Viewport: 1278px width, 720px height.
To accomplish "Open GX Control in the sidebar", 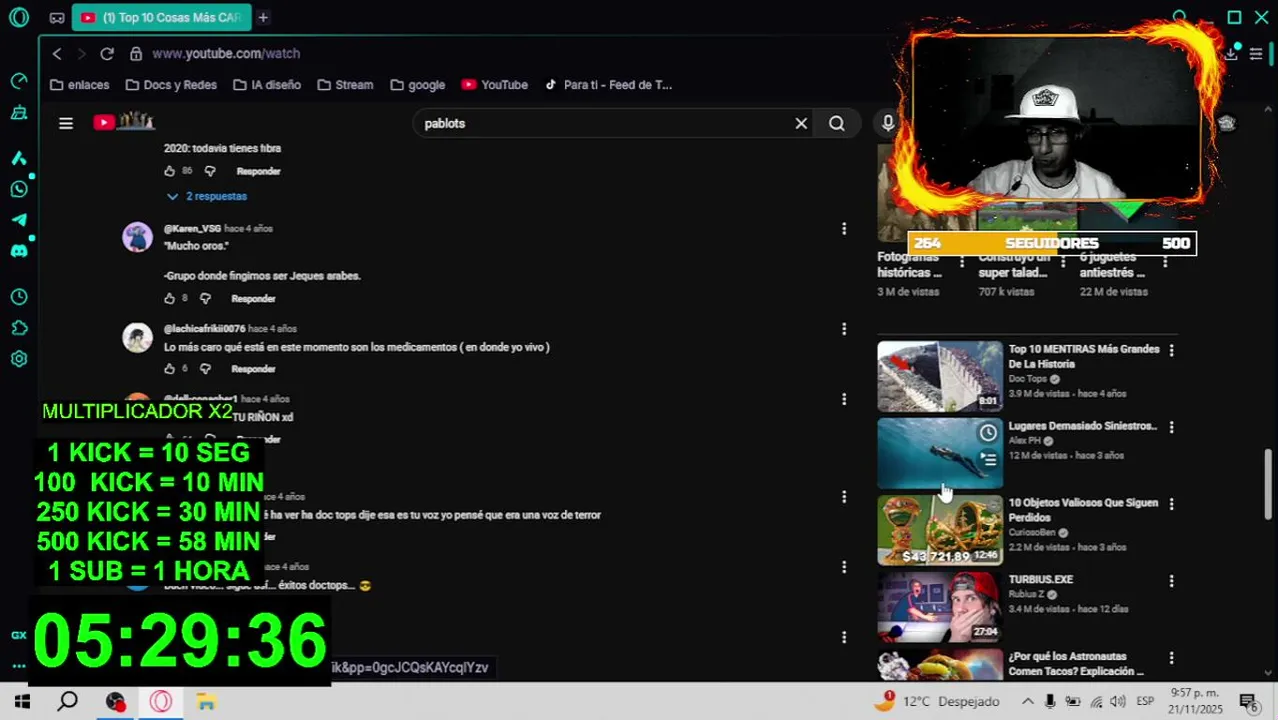I will coord(18,81).
